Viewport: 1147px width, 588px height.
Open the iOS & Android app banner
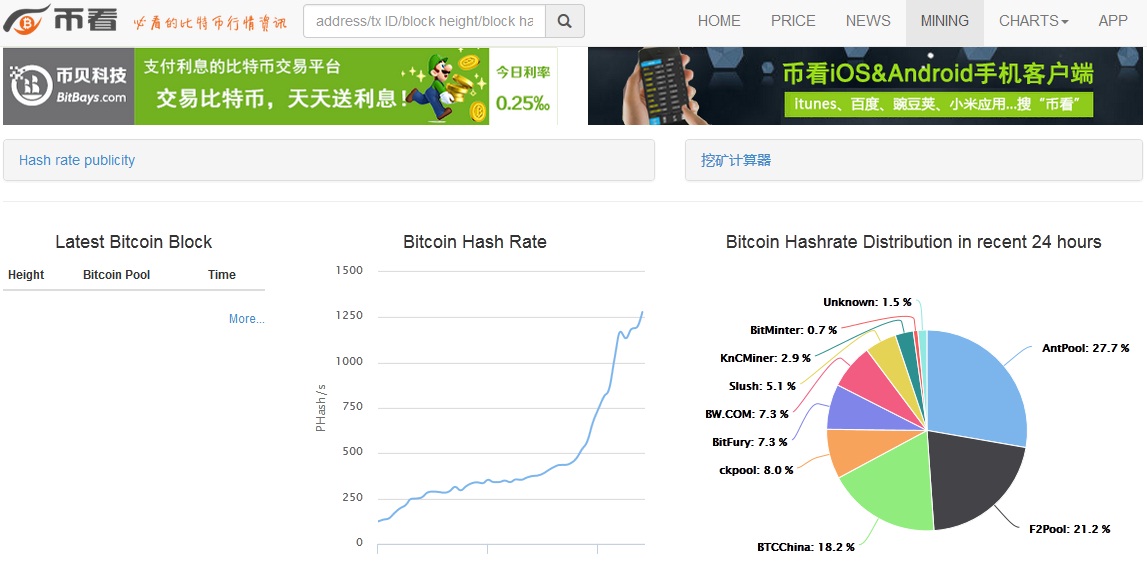coord(865,86)
